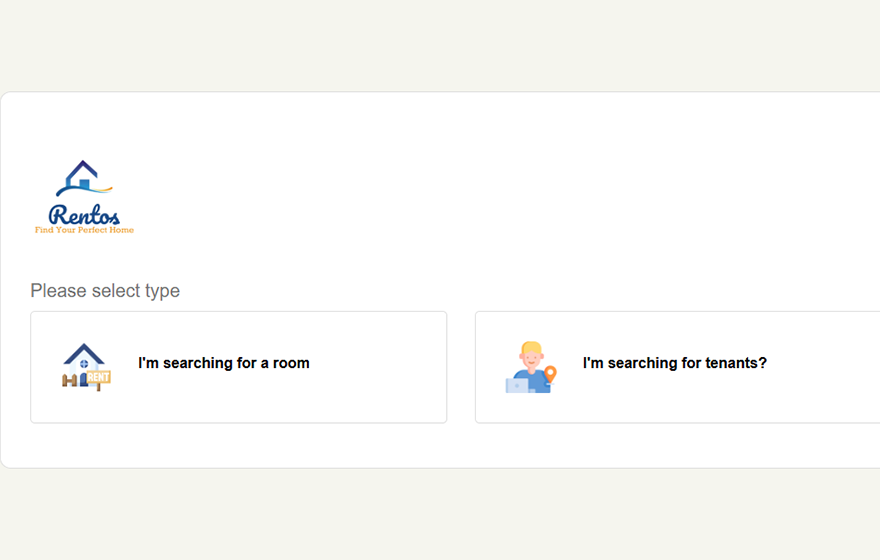
Task: Click the RENT sign on house icon
Action: [99, 377]
